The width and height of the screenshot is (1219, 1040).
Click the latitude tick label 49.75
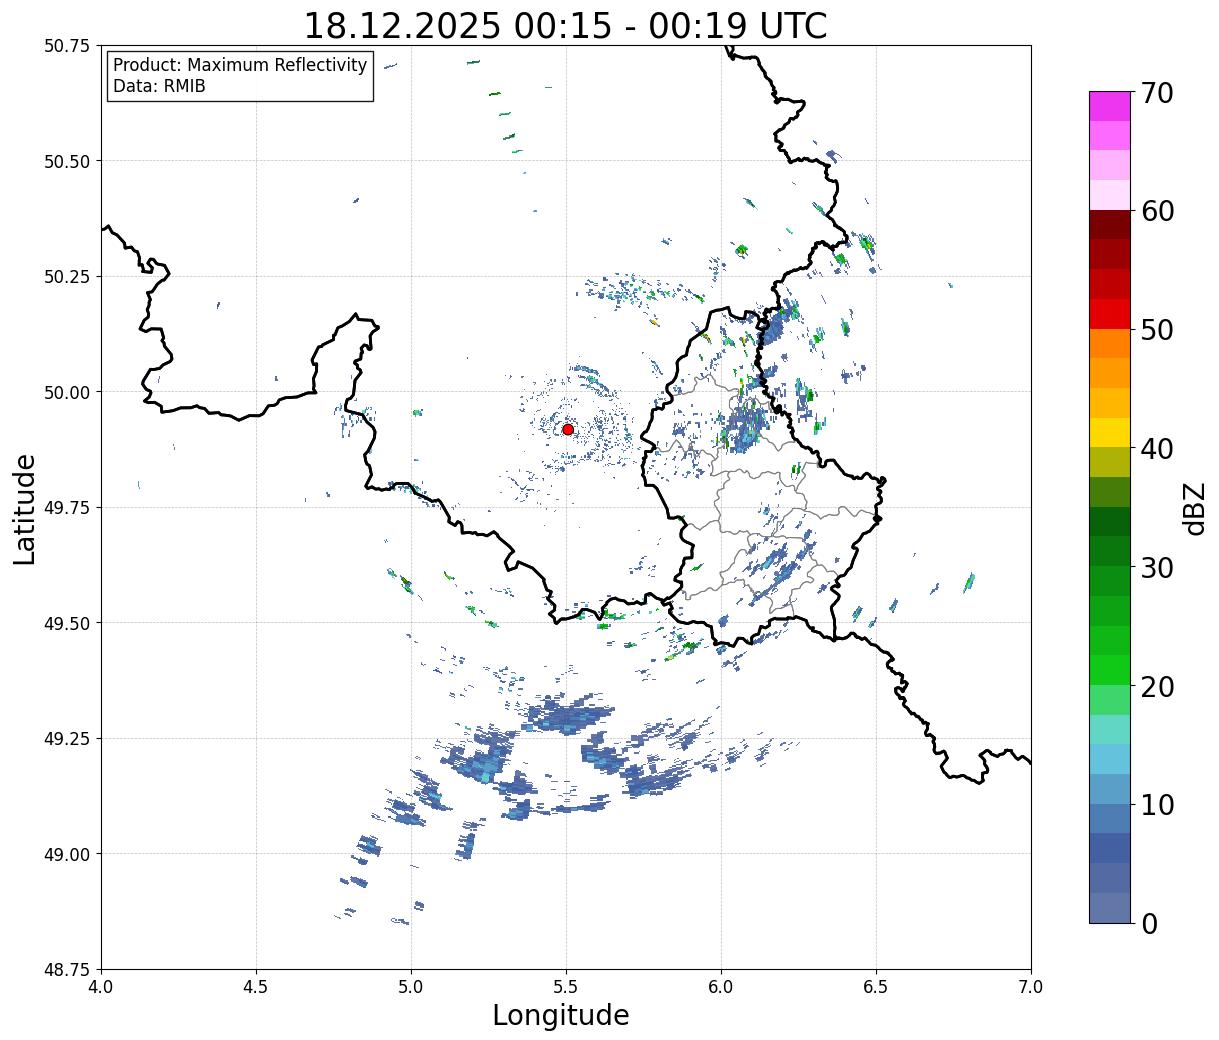67,508
